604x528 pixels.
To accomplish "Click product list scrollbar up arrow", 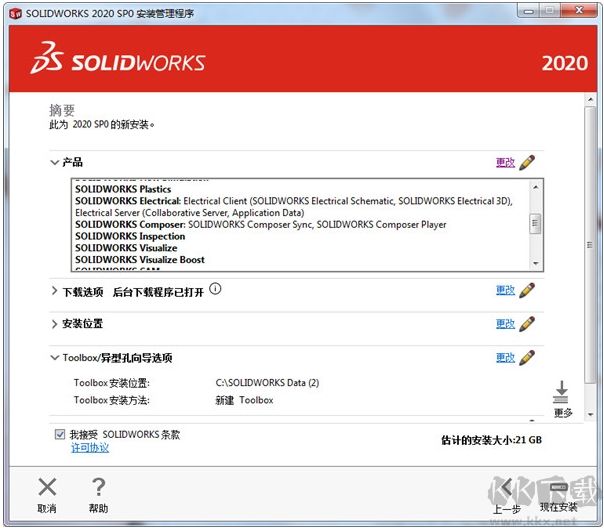I will point(535,187).
